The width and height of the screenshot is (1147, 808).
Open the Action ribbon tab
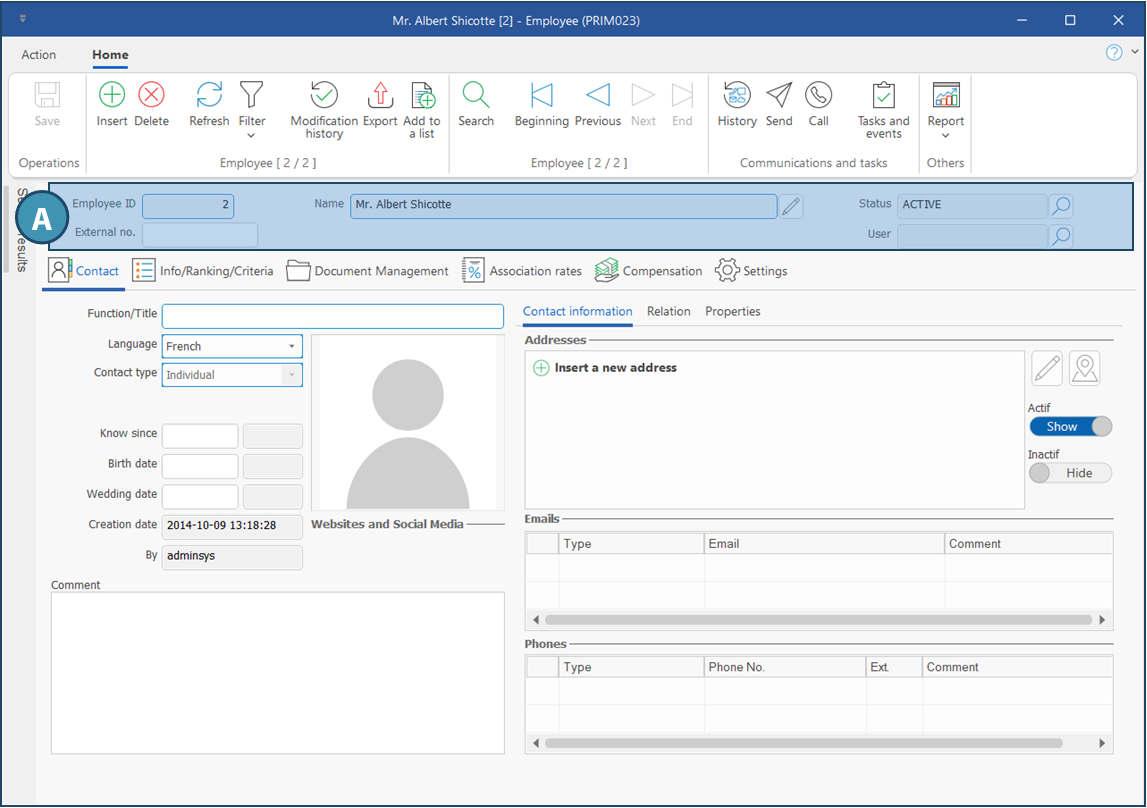point(39,55)
